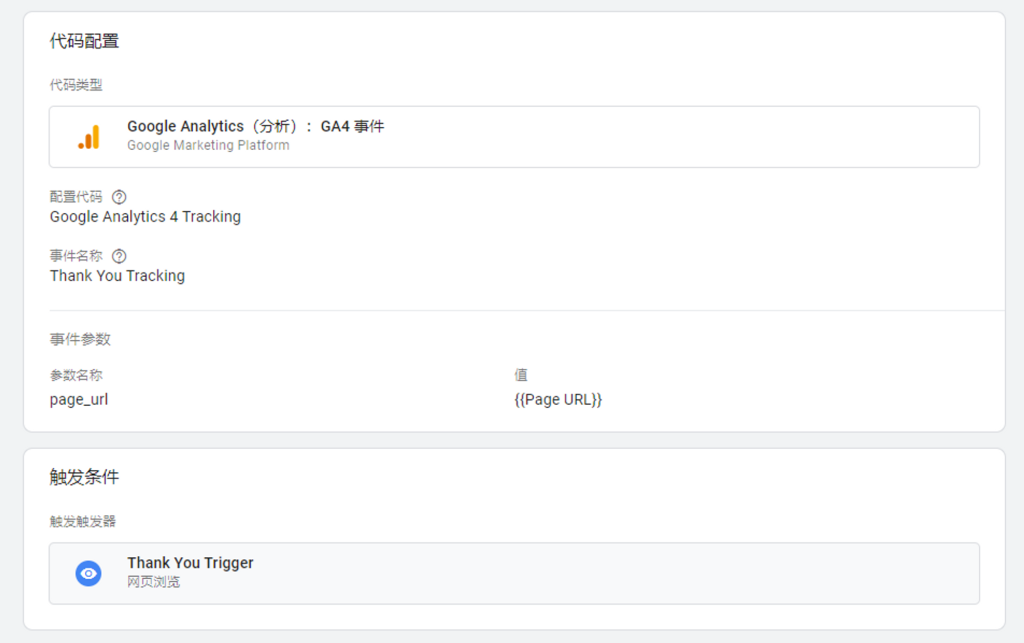This screenshot has width=1024, height=643.
Task: Click the 触发条件 section heading
Action: pos(84,477)
